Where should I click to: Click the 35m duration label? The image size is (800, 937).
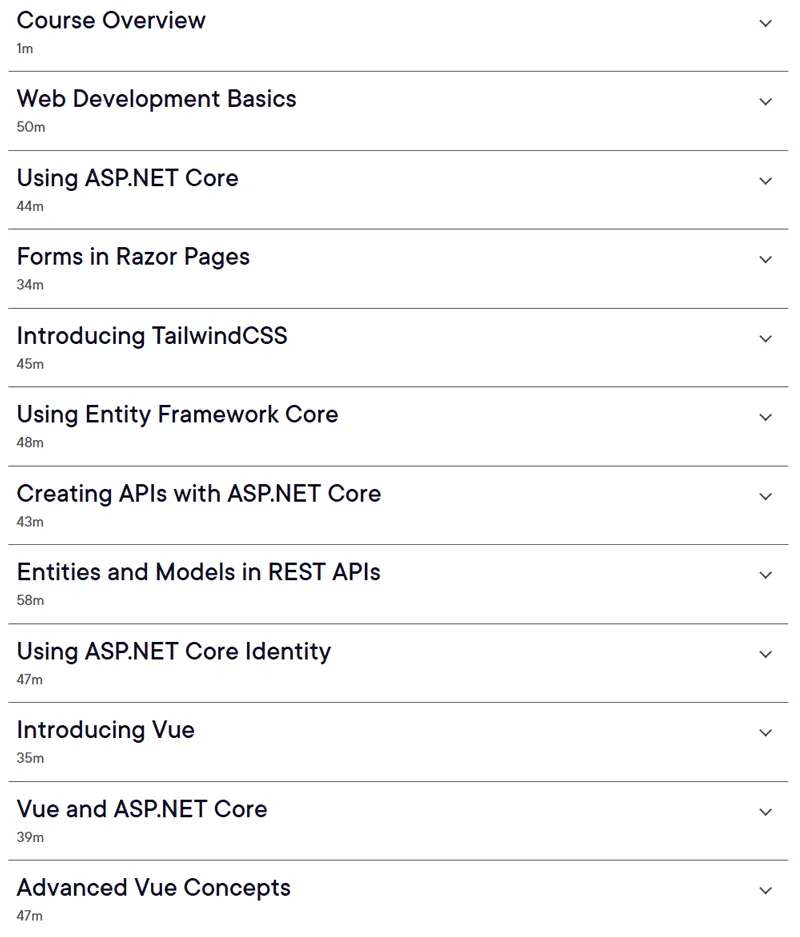[x=30, y=758]
